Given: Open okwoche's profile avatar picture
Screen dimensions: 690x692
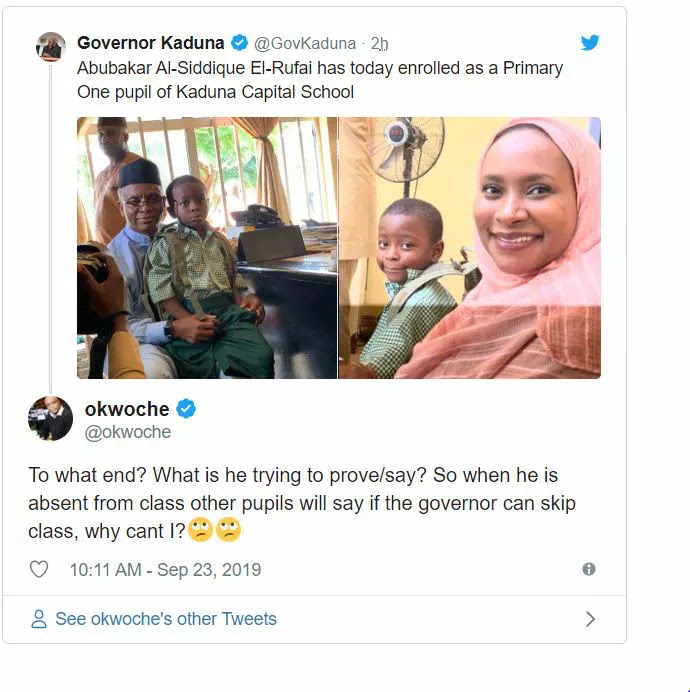Looking at the screenshot, I should (x=51, y=419).
